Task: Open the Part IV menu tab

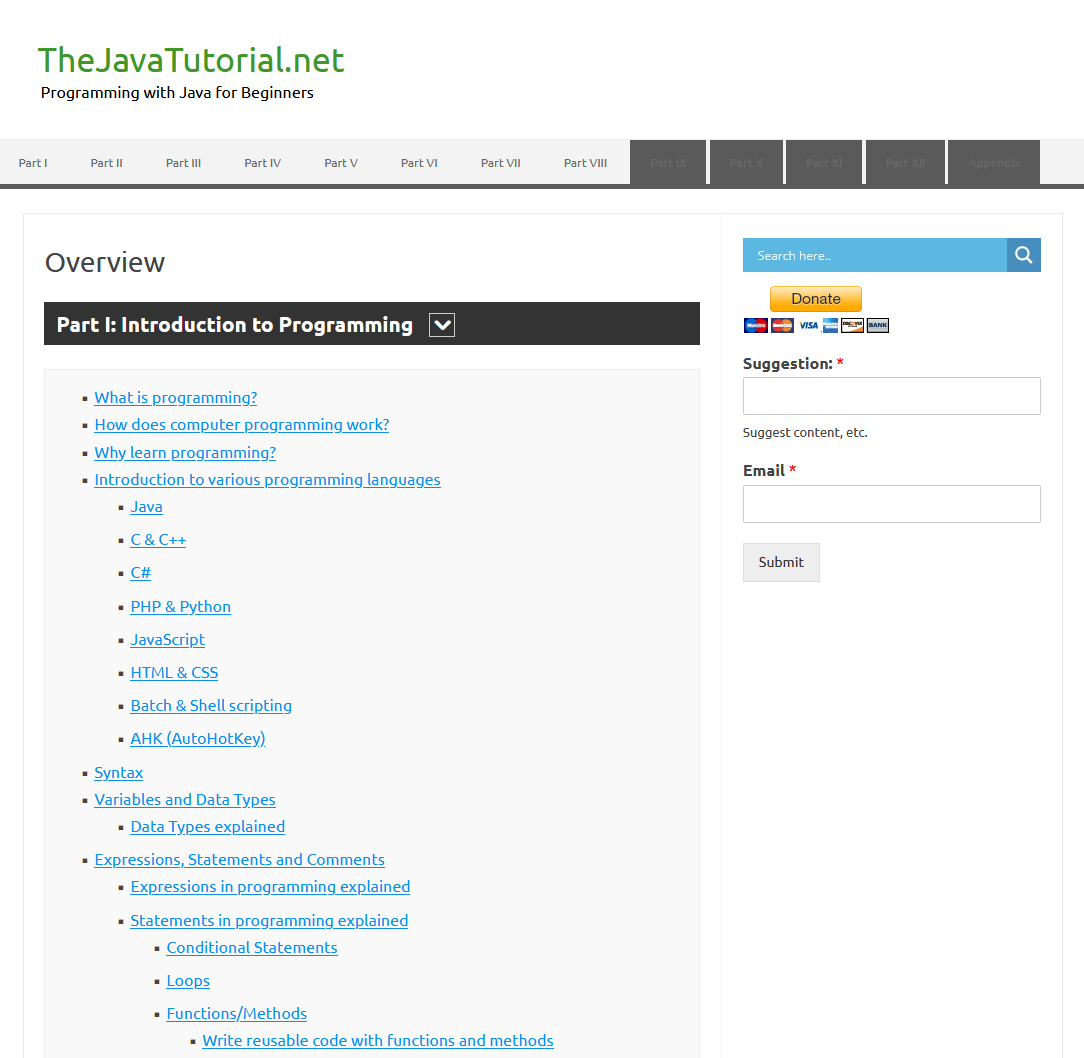Action: click(x=263, y=163)
